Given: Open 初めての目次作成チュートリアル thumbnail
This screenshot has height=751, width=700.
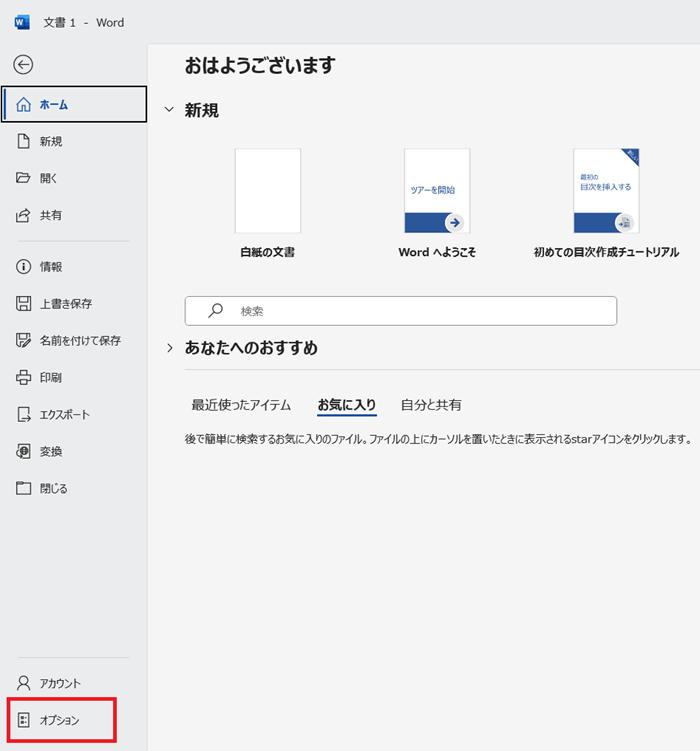Looking at the screenshot, I should [x=607, y=191].
